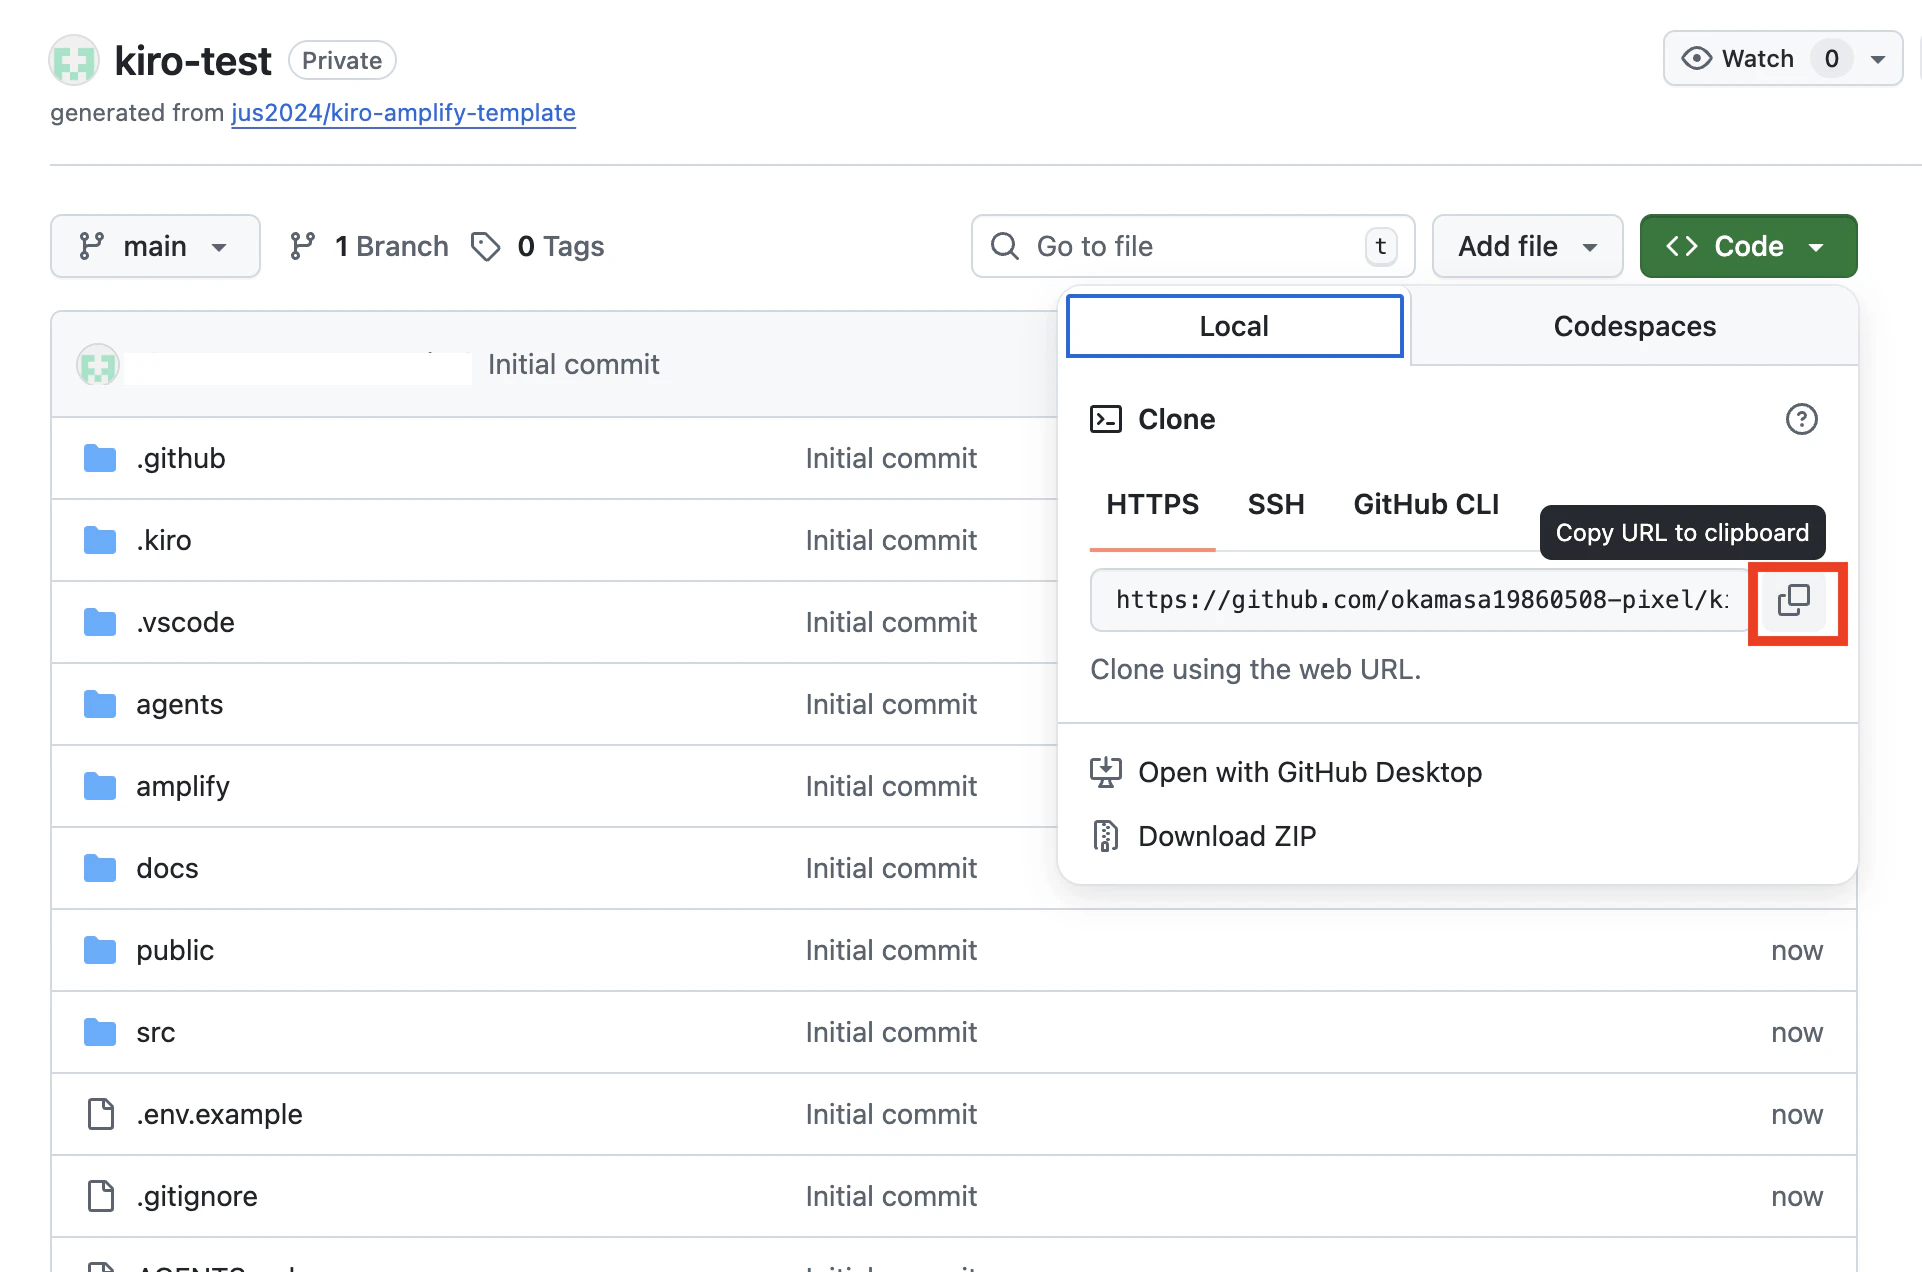This screenshot has height=1272, width=1922.
Task: Click the HTTPS clone URL field
Action: click(1420, 600)
